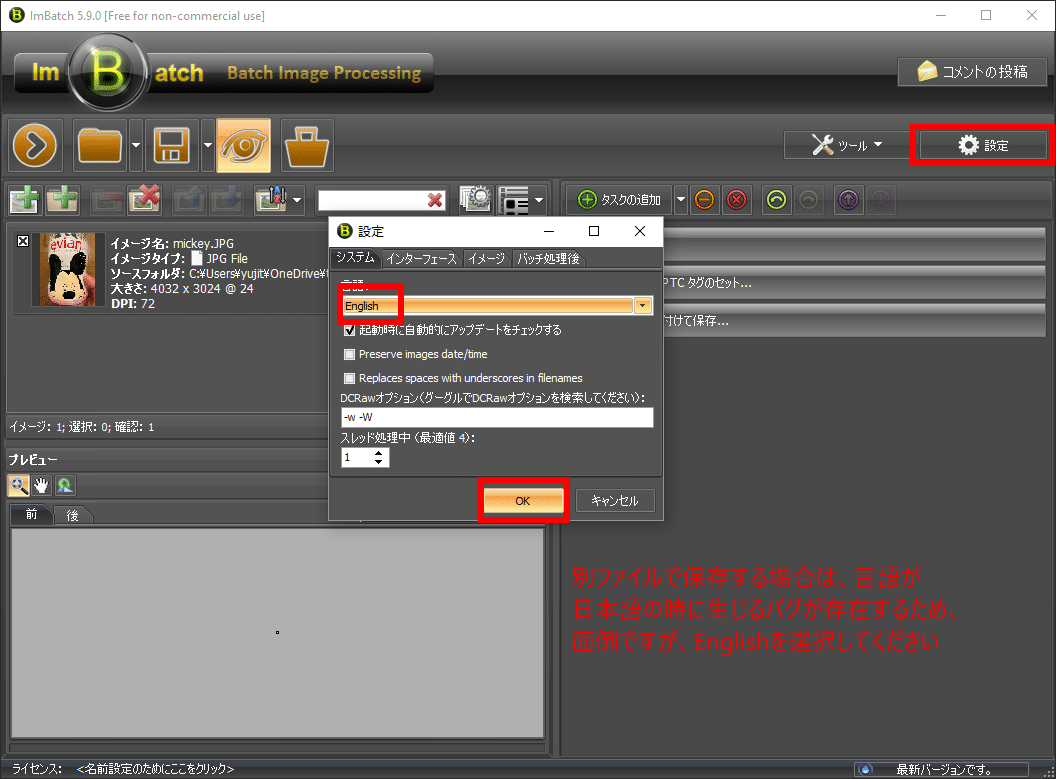Open the language dropdown showing English

coord(643,306)
